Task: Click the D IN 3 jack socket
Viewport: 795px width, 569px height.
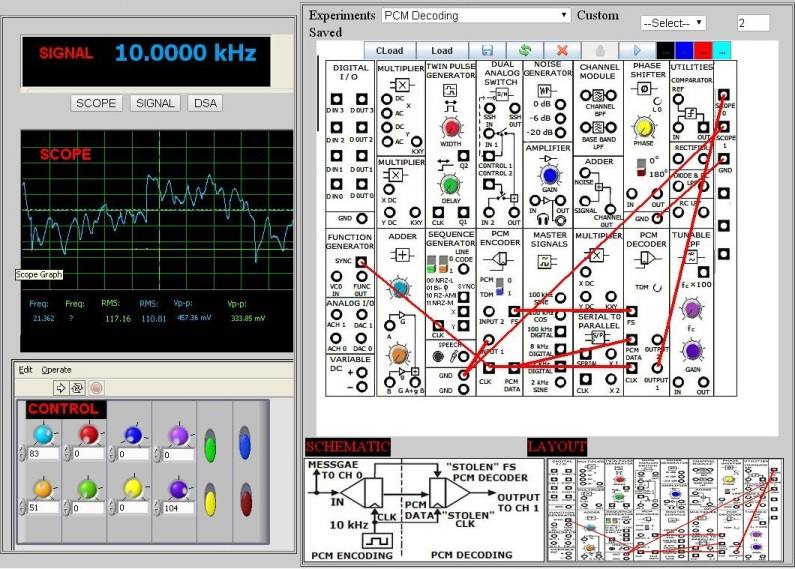Action: tap(336, 99)
